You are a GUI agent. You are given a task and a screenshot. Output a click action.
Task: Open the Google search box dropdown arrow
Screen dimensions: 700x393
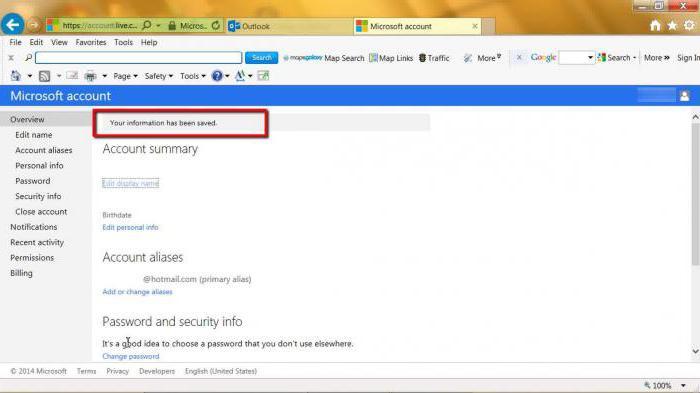[x=590, y=58]
